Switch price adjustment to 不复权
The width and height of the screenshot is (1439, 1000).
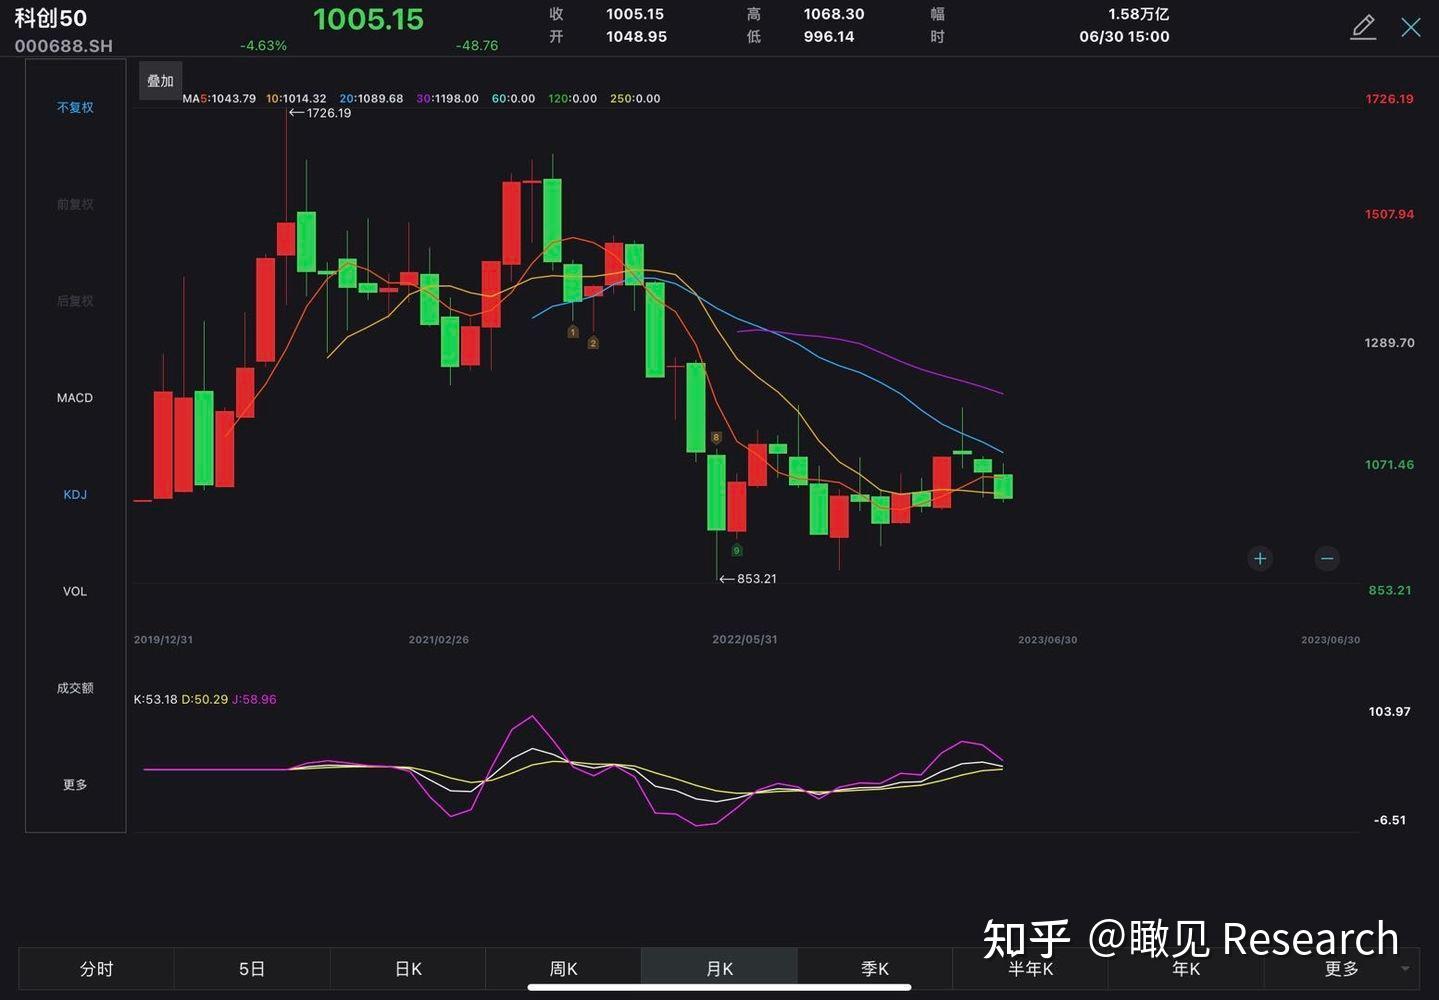click(74, 107)
